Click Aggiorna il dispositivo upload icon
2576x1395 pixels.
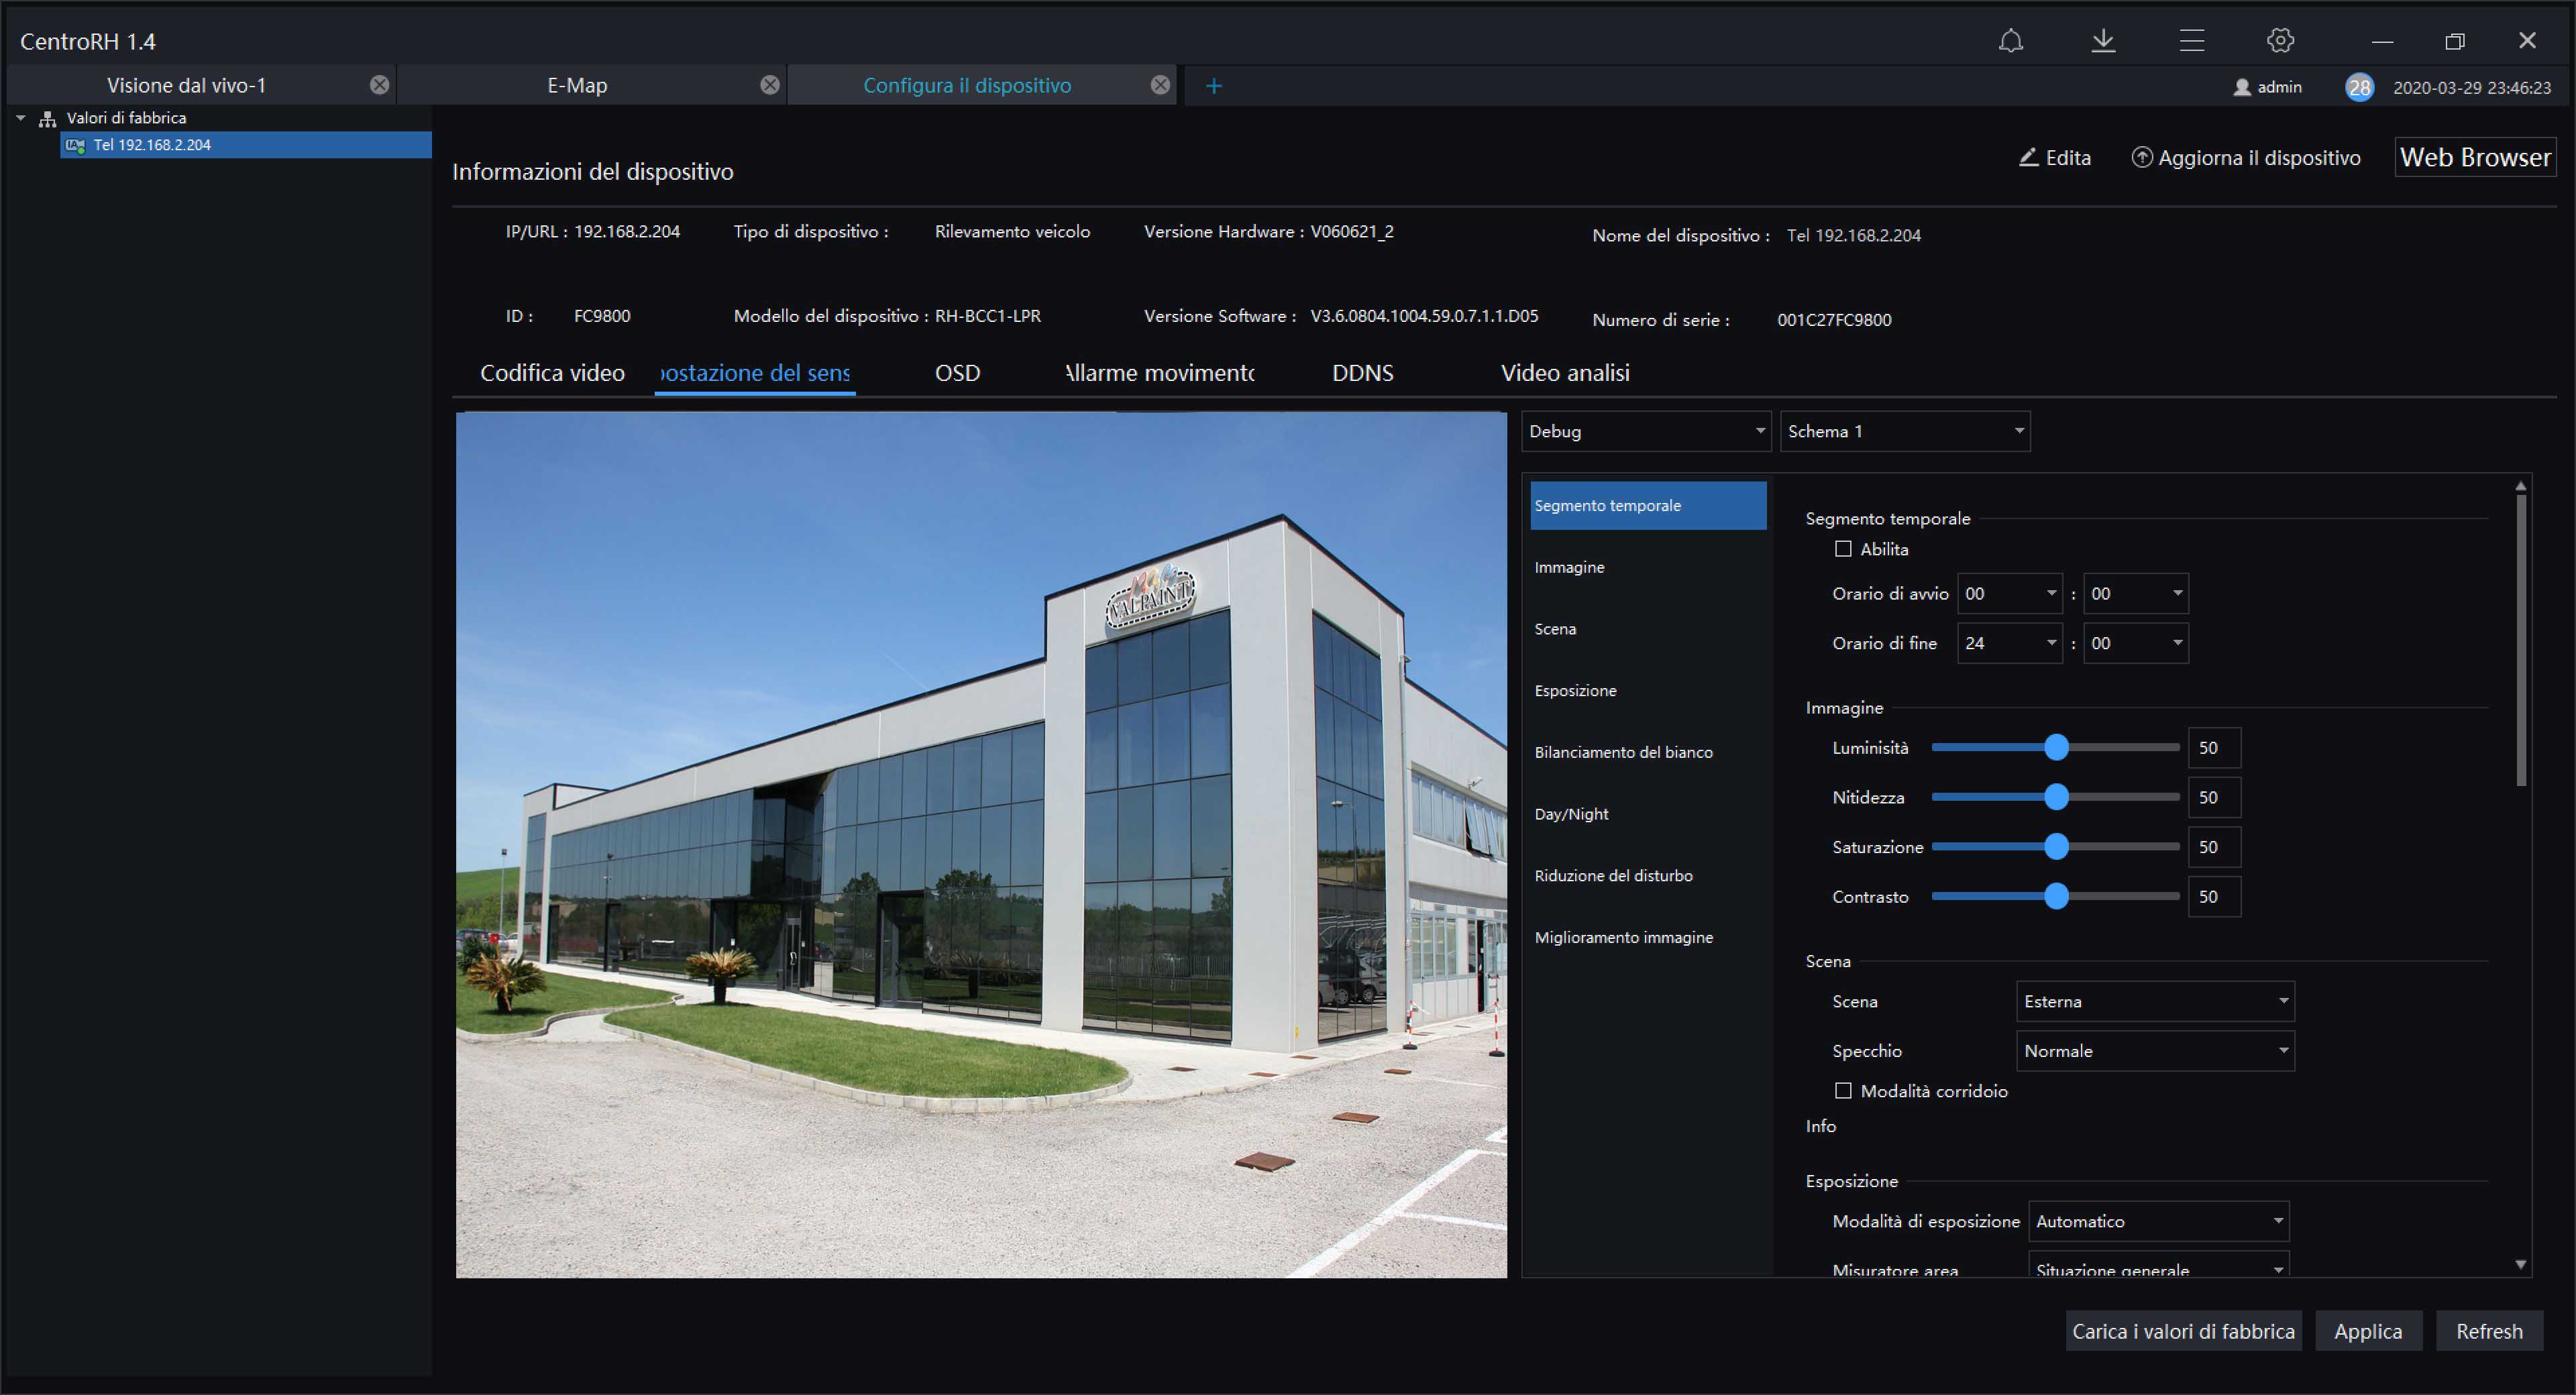(2141, 158)
